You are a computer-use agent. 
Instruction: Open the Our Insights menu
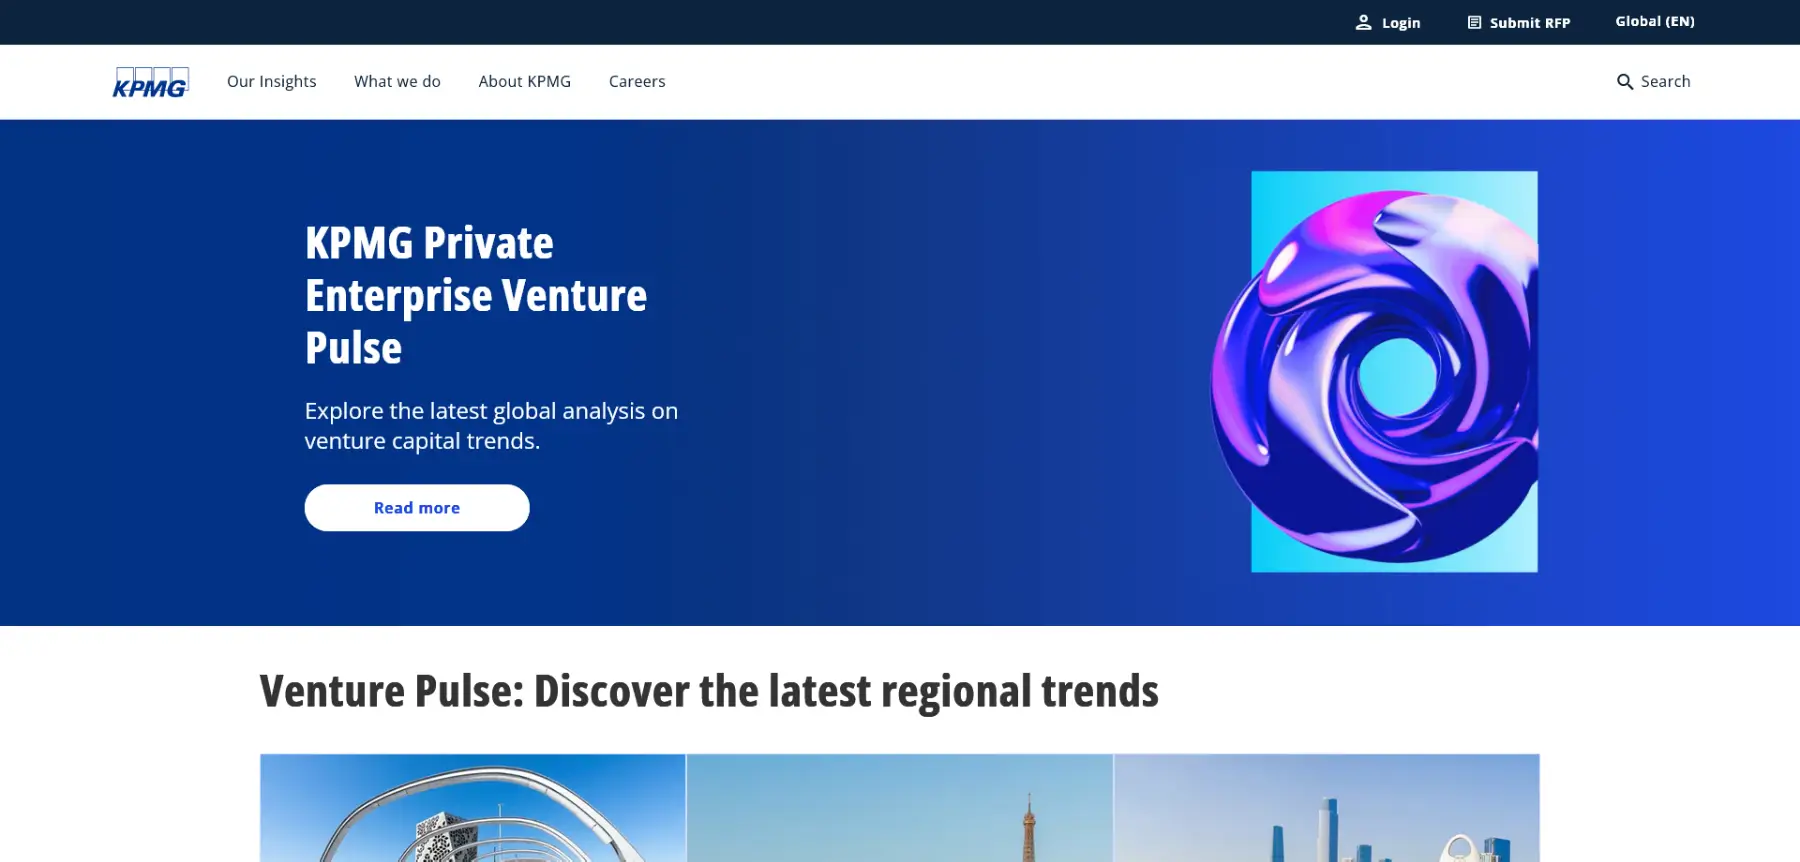(x=272, y=82)
